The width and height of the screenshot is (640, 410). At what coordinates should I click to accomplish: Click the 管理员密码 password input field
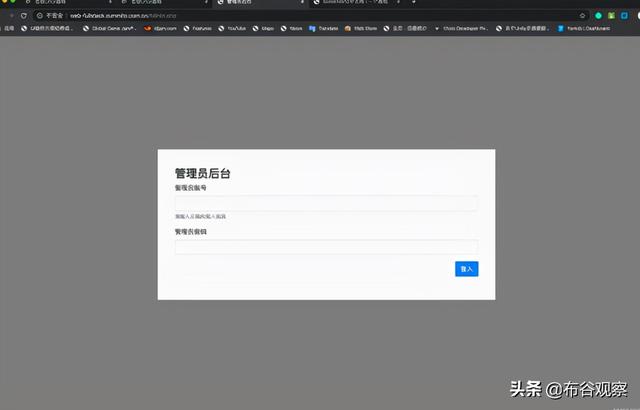pos(326,247)
